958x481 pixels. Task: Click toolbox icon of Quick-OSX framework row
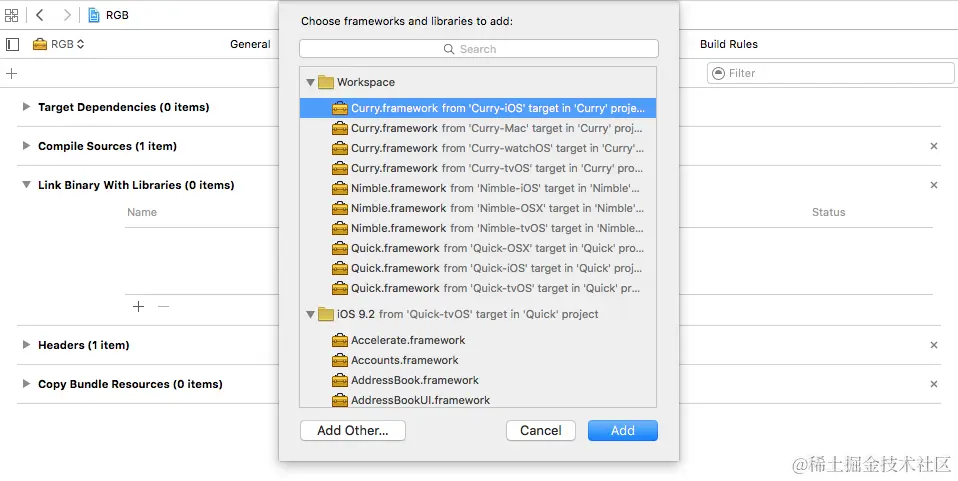(340, 248)
